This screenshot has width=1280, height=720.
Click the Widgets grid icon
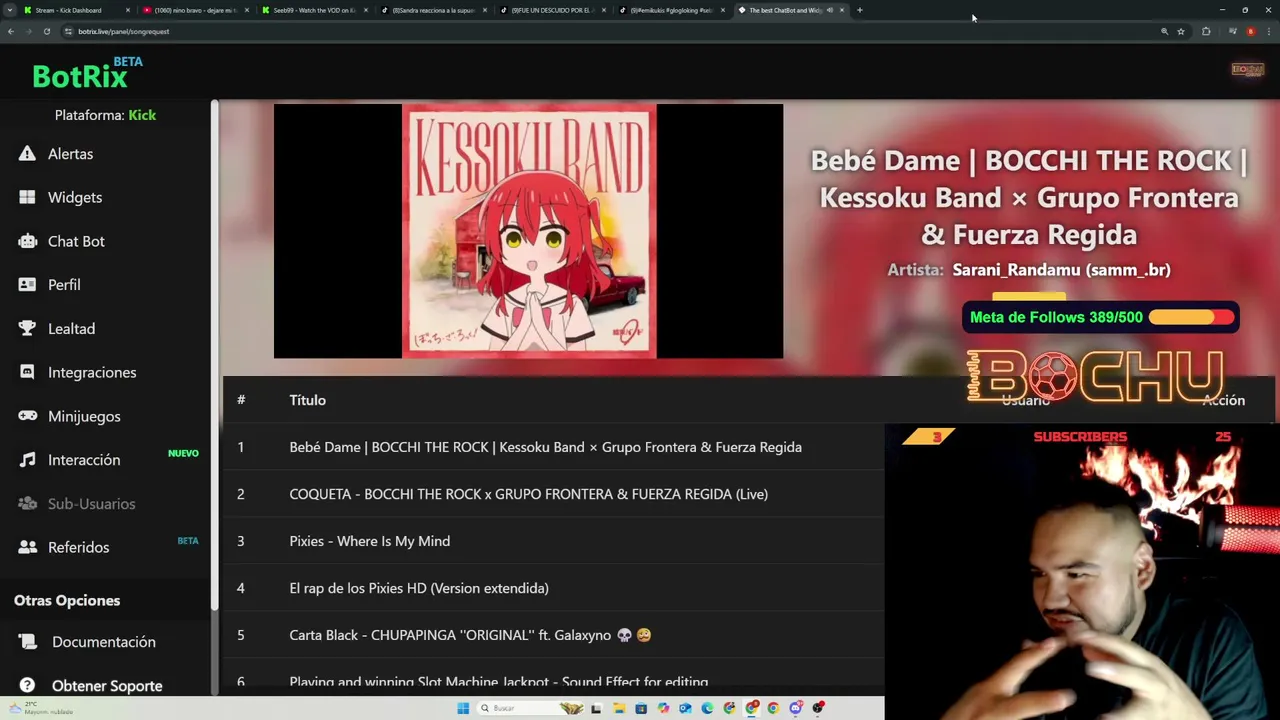click(27, 197)
